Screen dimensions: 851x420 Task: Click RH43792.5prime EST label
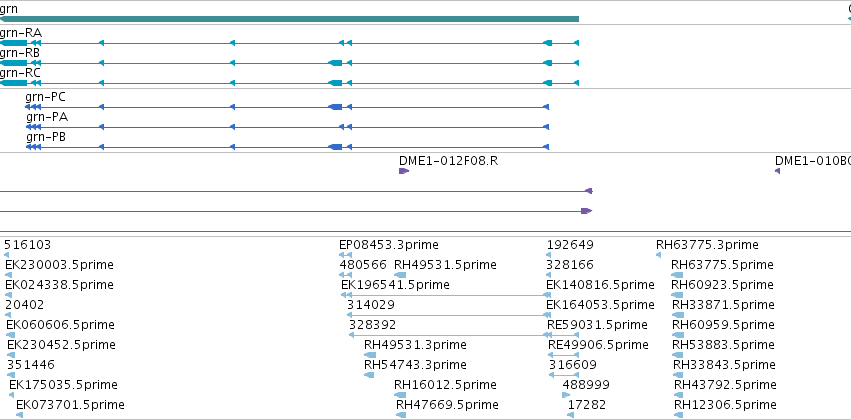coord(726,385)
